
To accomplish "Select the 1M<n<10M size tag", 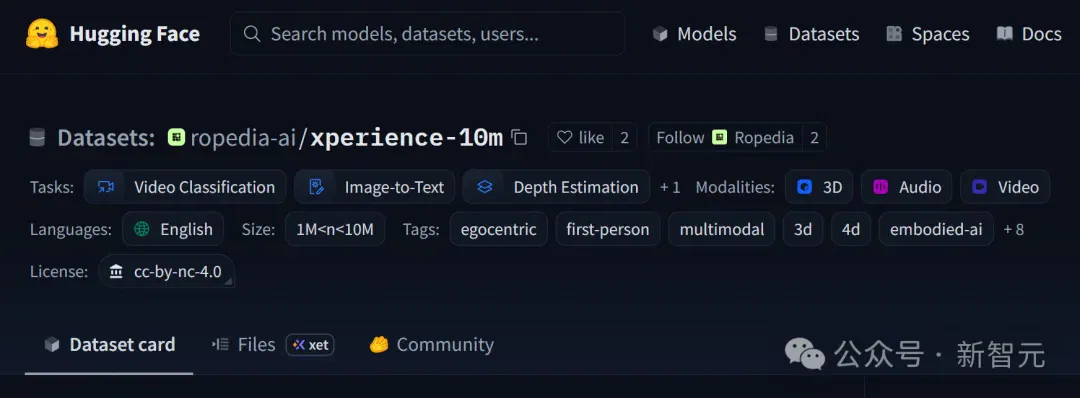I will tap(335, 229).
